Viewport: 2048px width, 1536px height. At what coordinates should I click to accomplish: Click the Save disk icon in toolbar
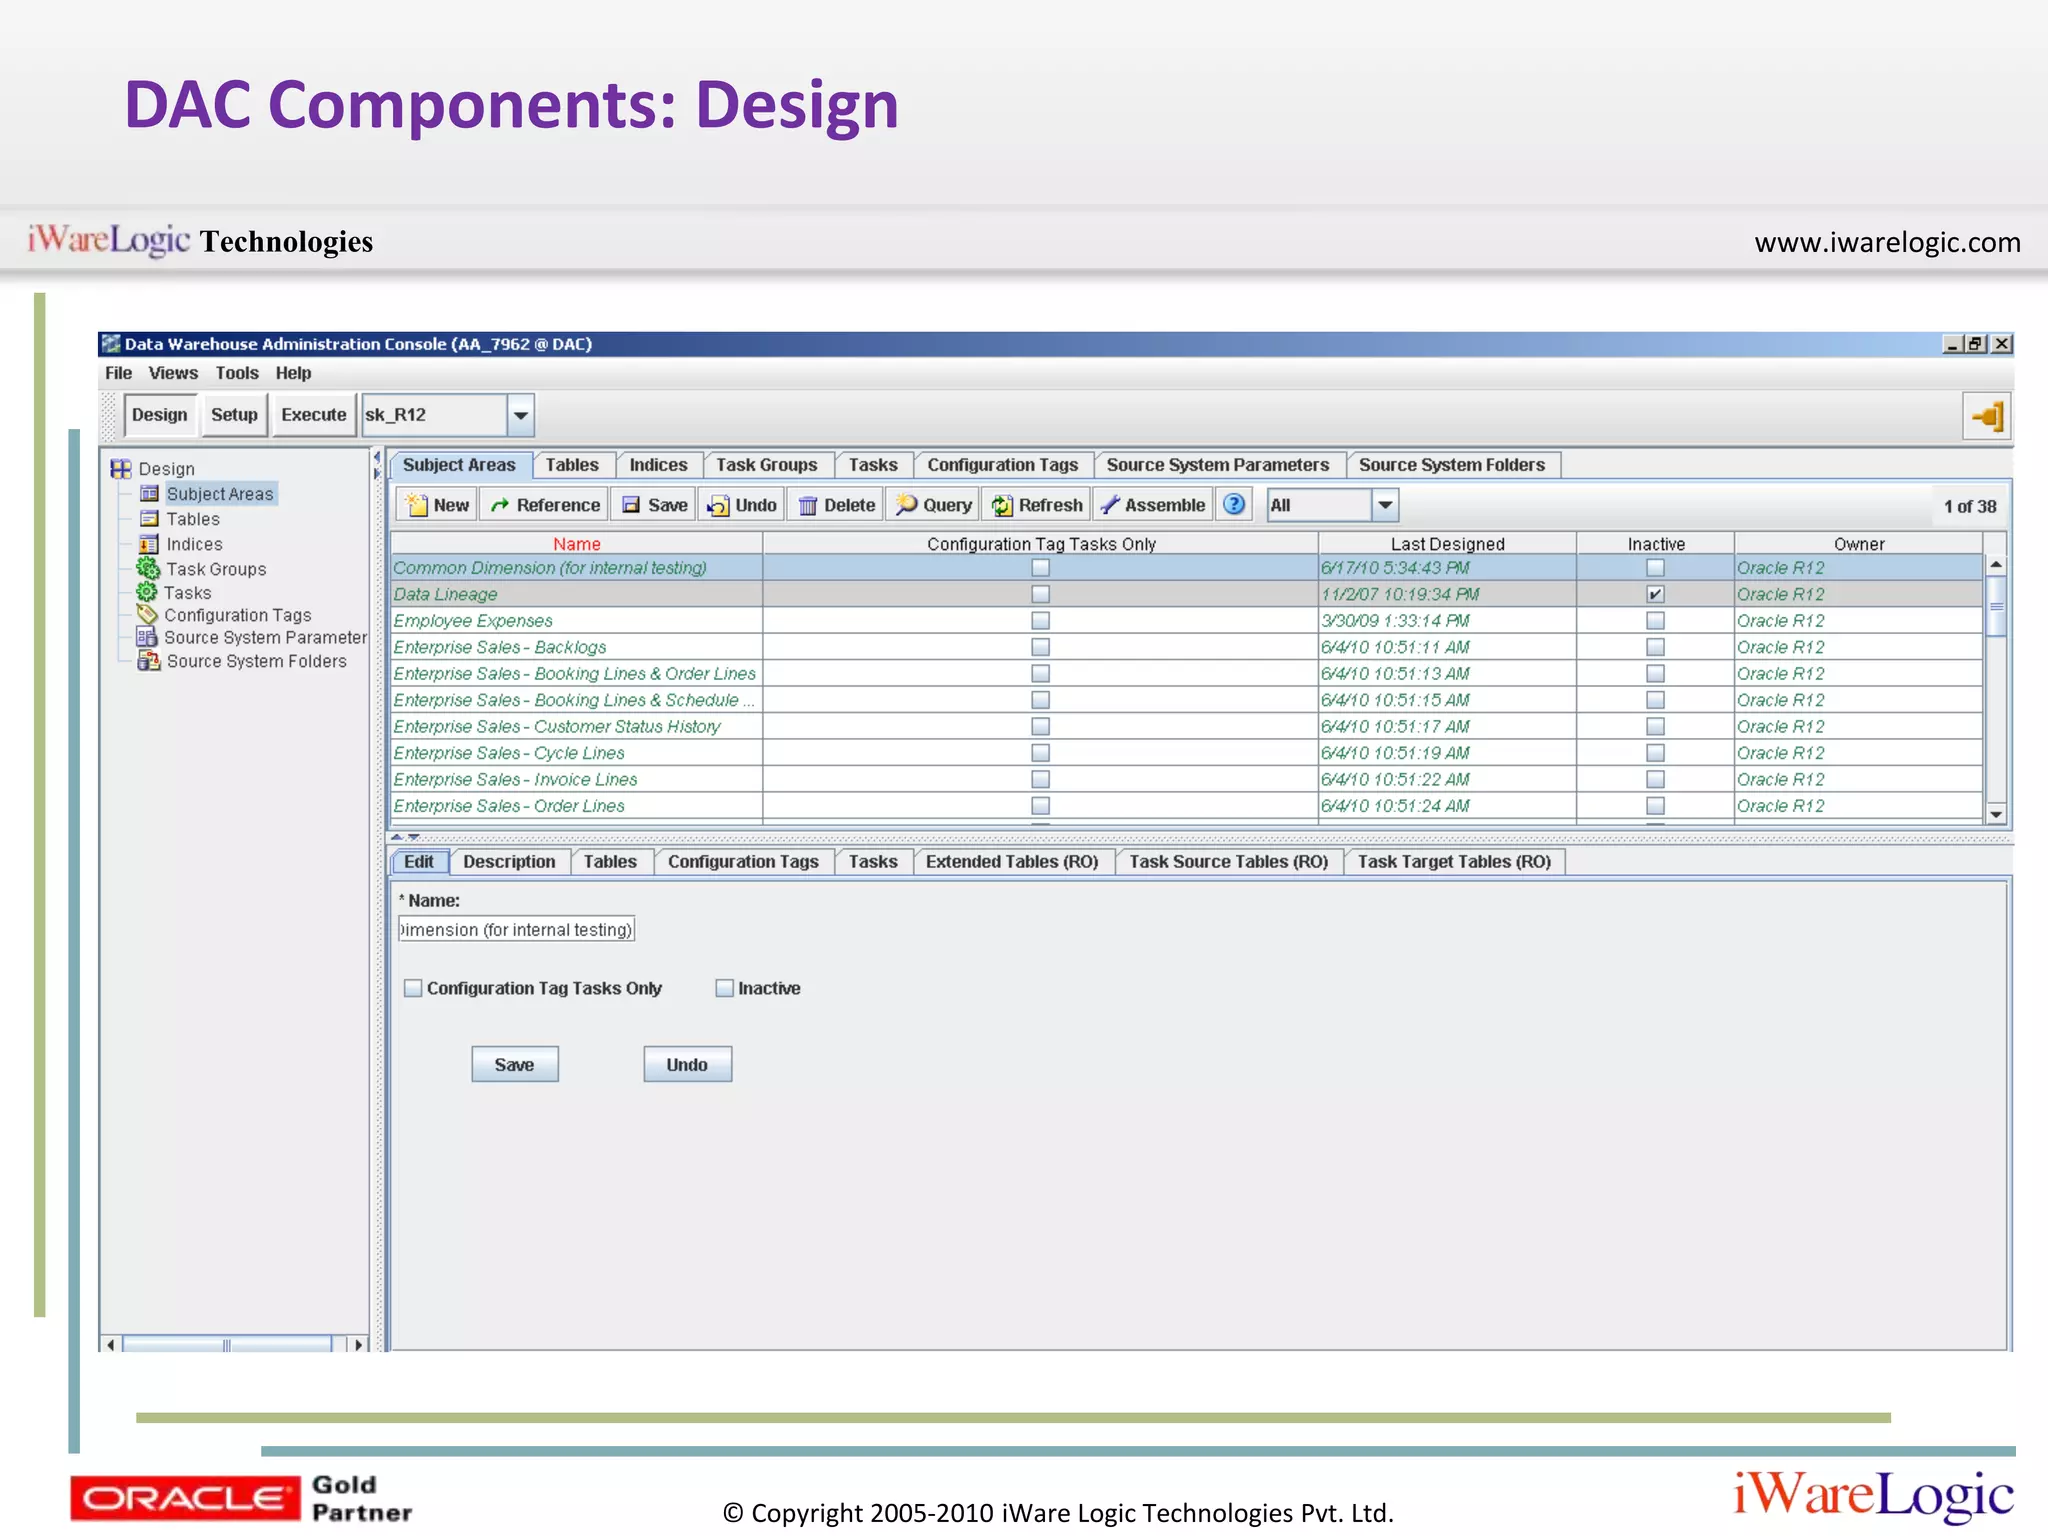631,506
